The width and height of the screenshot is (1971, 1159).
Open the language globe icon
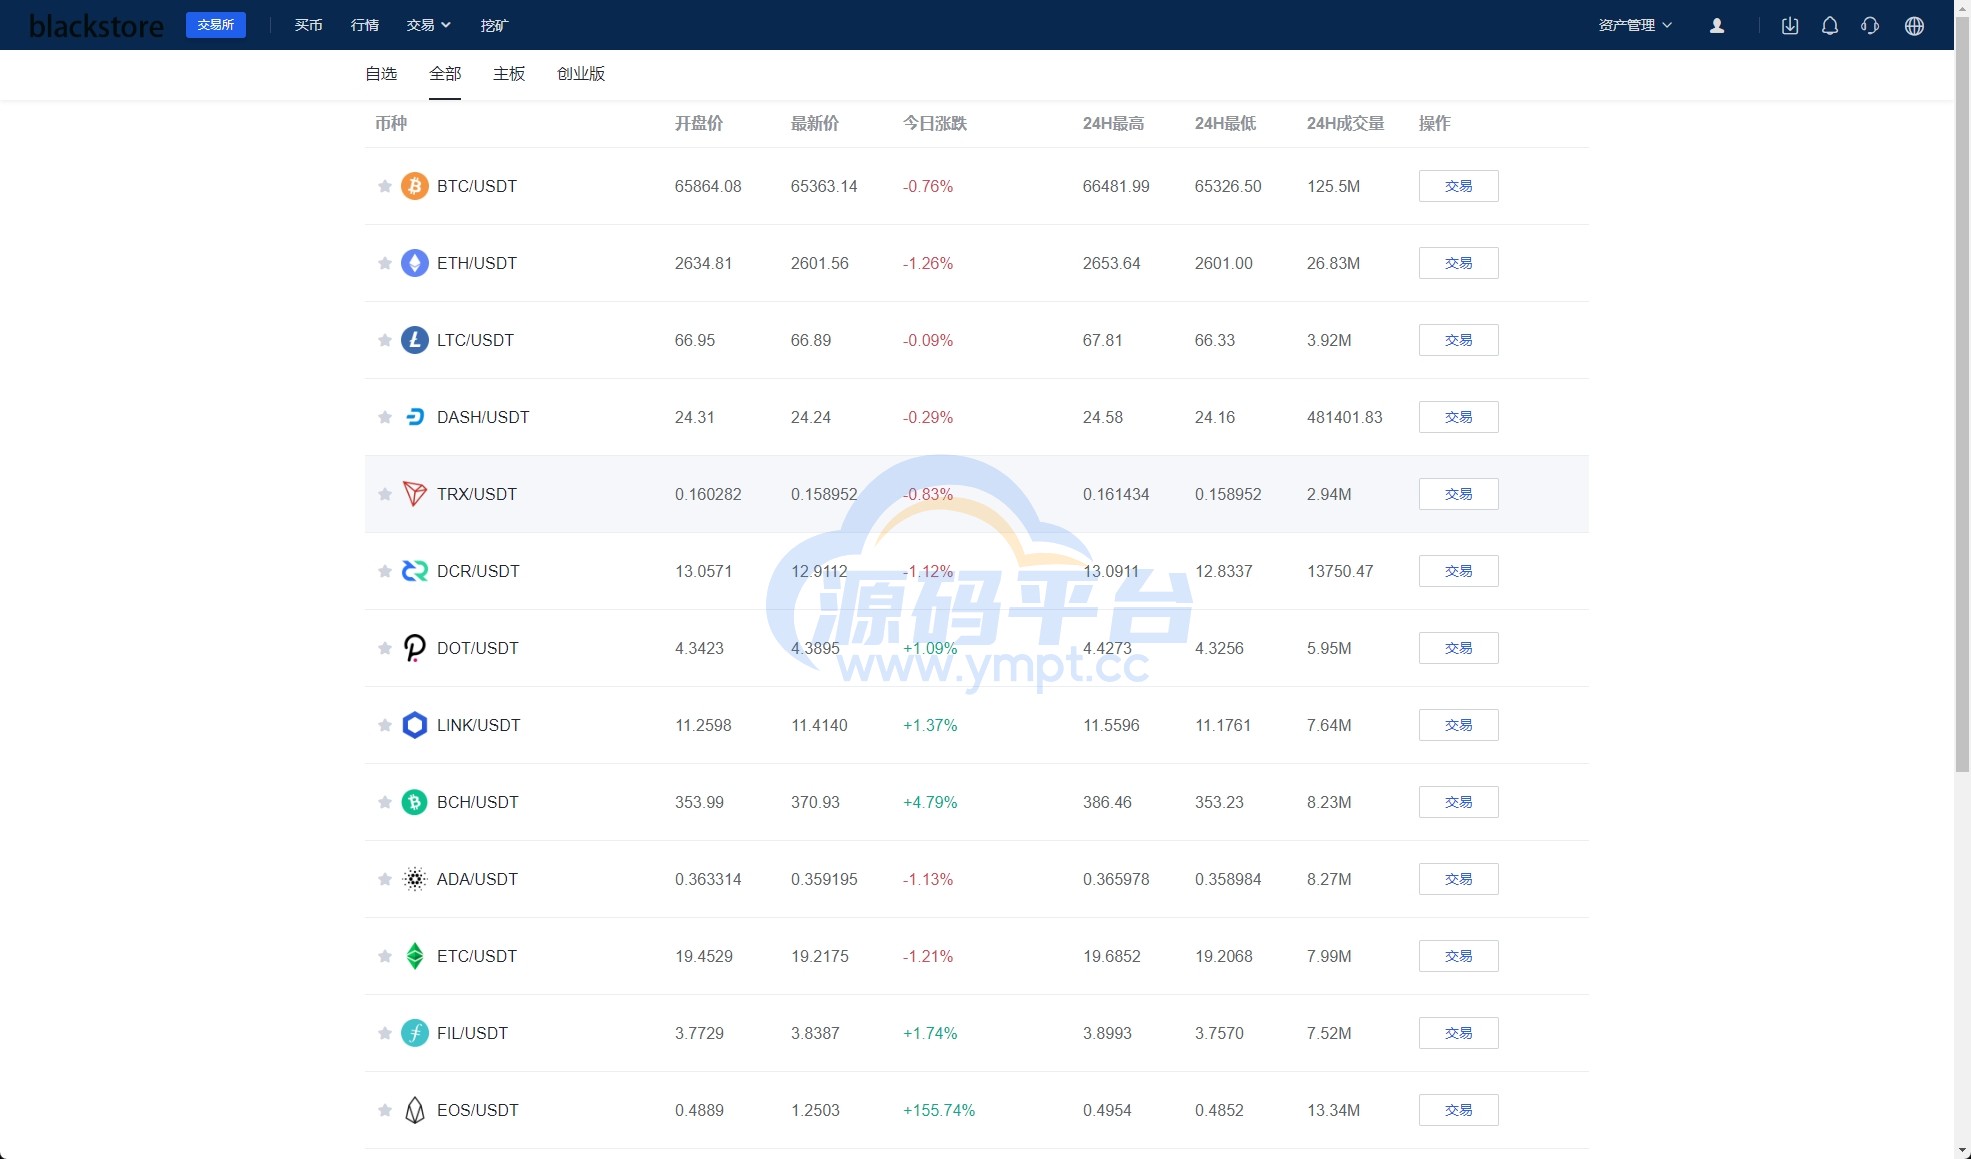click(1914, 26)
